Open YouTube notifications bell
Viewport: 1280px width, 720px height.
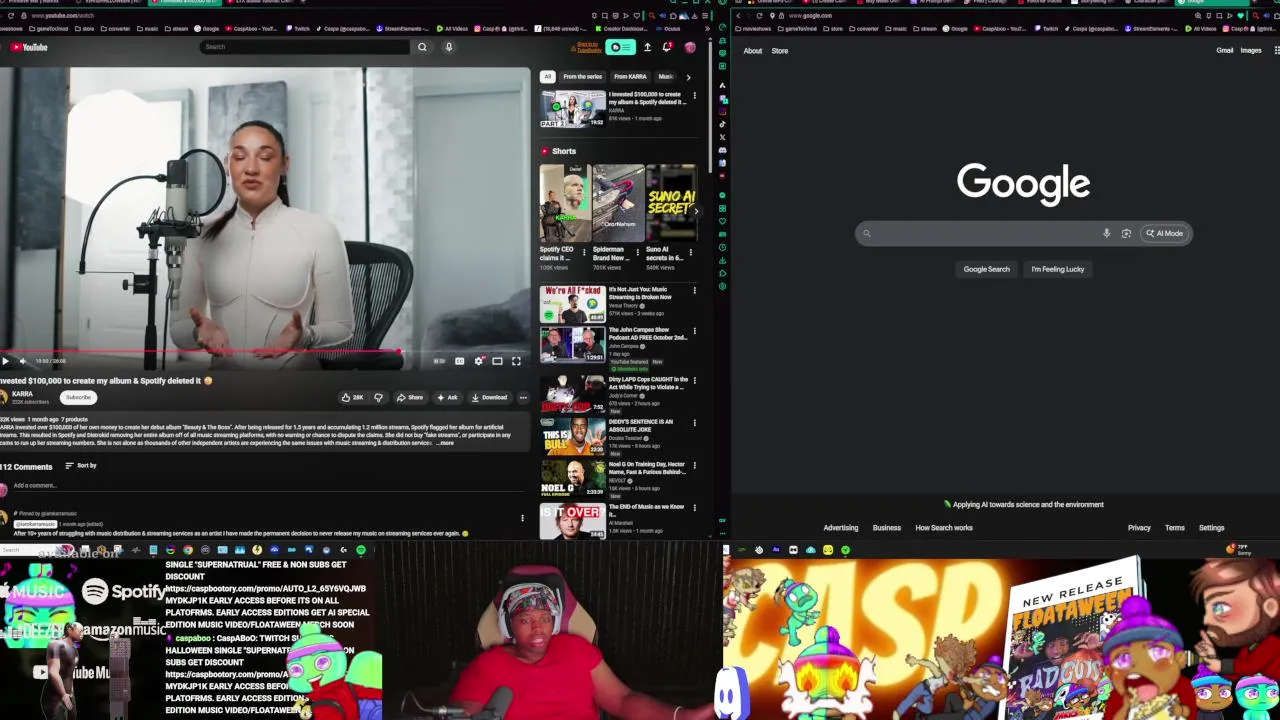[667, 47]
